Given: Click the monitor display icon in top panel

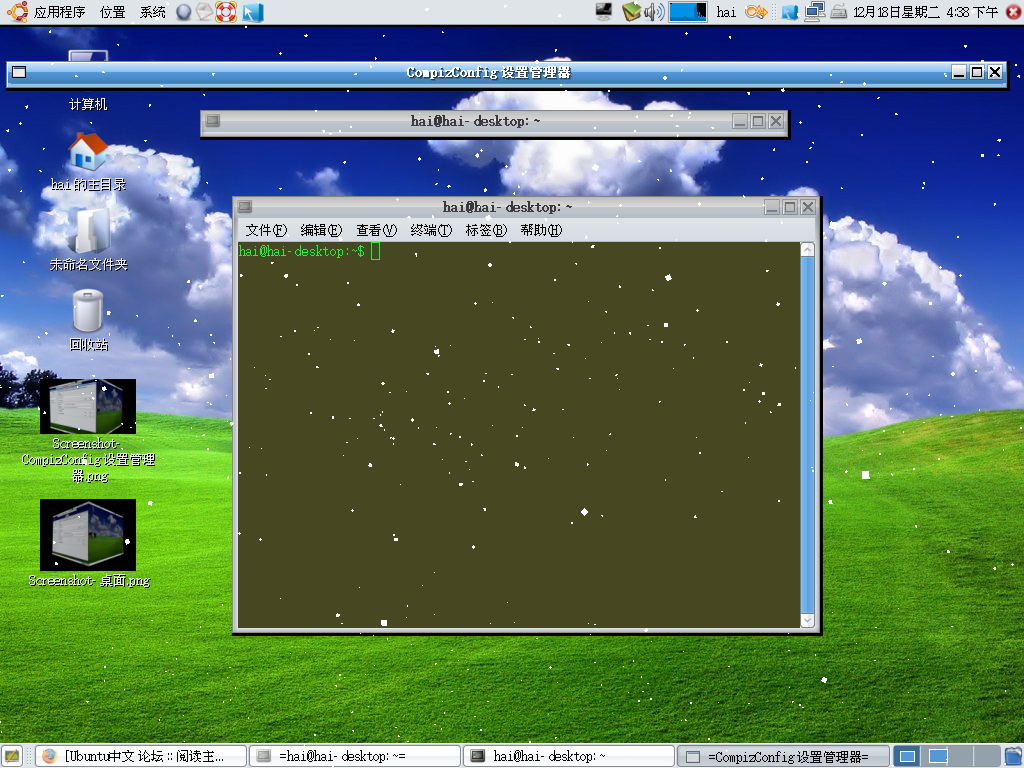Looking at the screenshot, I should pos(604,12).
